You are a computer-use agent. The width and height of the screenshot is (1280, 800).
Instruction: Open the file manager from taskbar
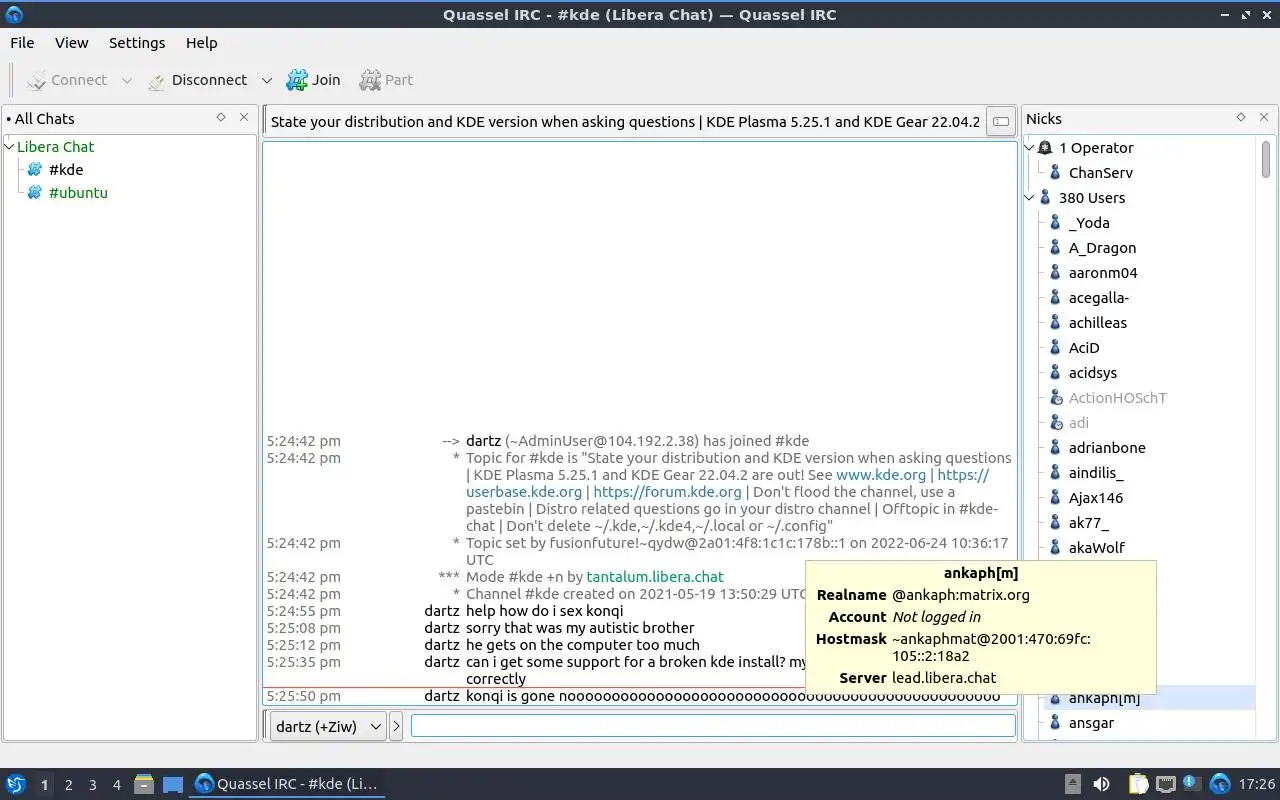coord(144,785)
